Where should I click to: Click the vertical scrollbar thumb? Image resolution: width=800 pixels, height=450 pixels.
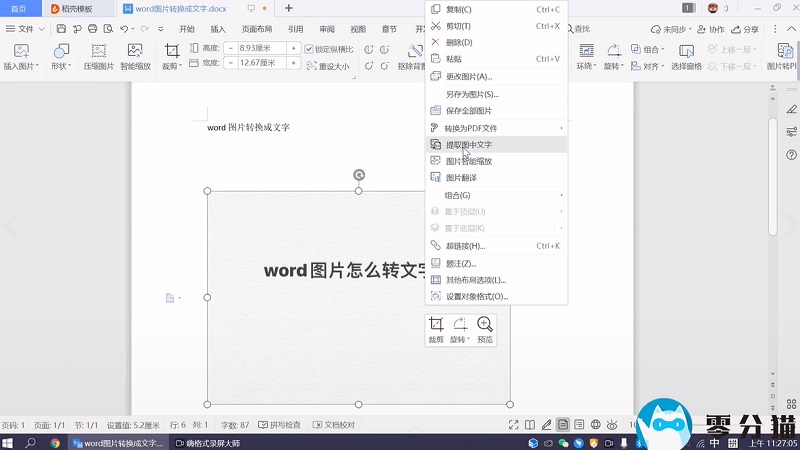[772, 177]
